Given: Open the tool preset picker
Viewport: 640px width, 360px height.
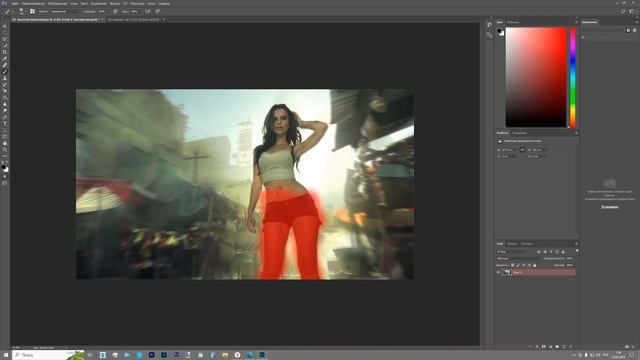Looking at the screenshot, I should click(8, 11).
